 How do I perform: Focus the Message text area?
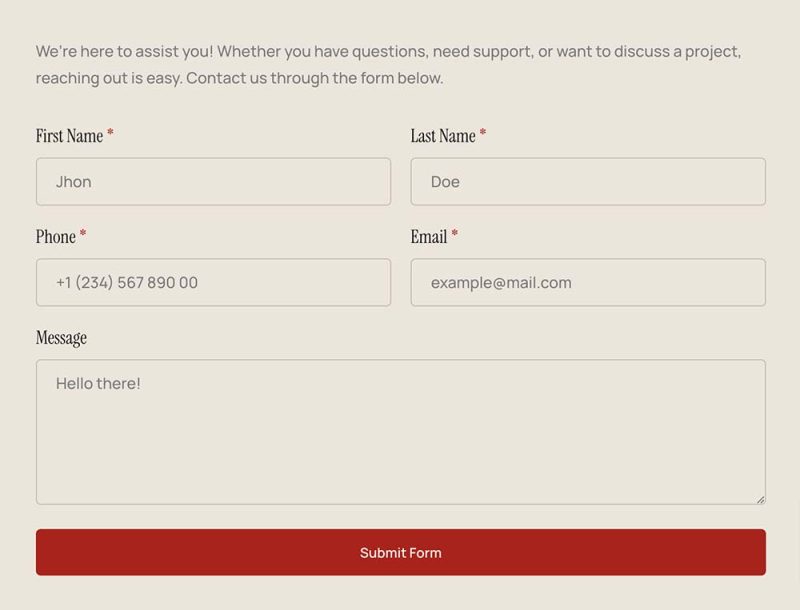click(x=400, y=440)
